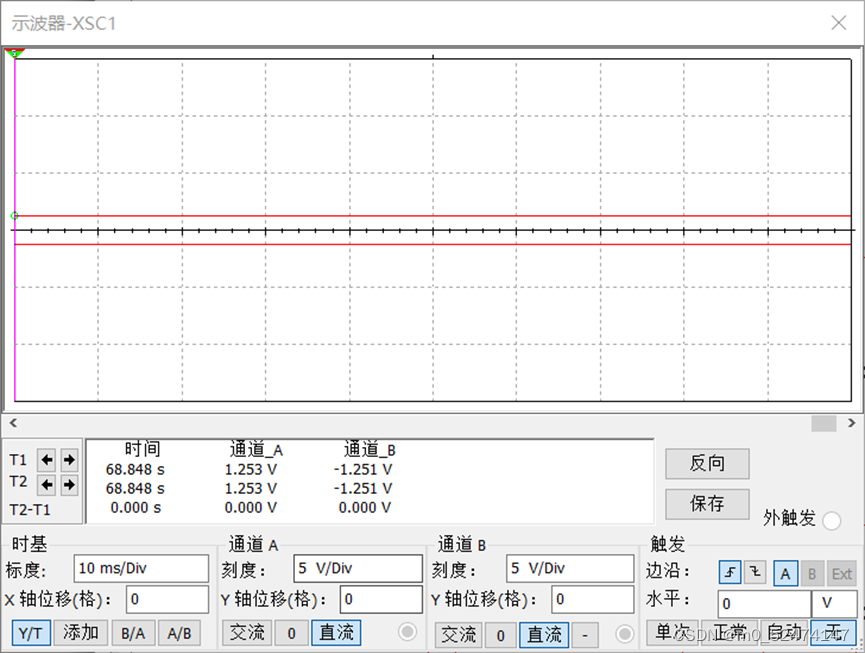865x653 pixels.
Task: Click T1 time value 68.848 s
Action: [x=135, y=470]
